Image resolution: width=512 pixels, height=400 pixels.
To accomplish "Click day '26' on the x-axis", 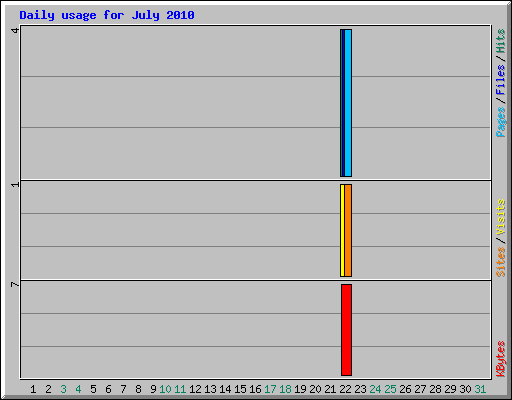I will (x=406, y=389).
